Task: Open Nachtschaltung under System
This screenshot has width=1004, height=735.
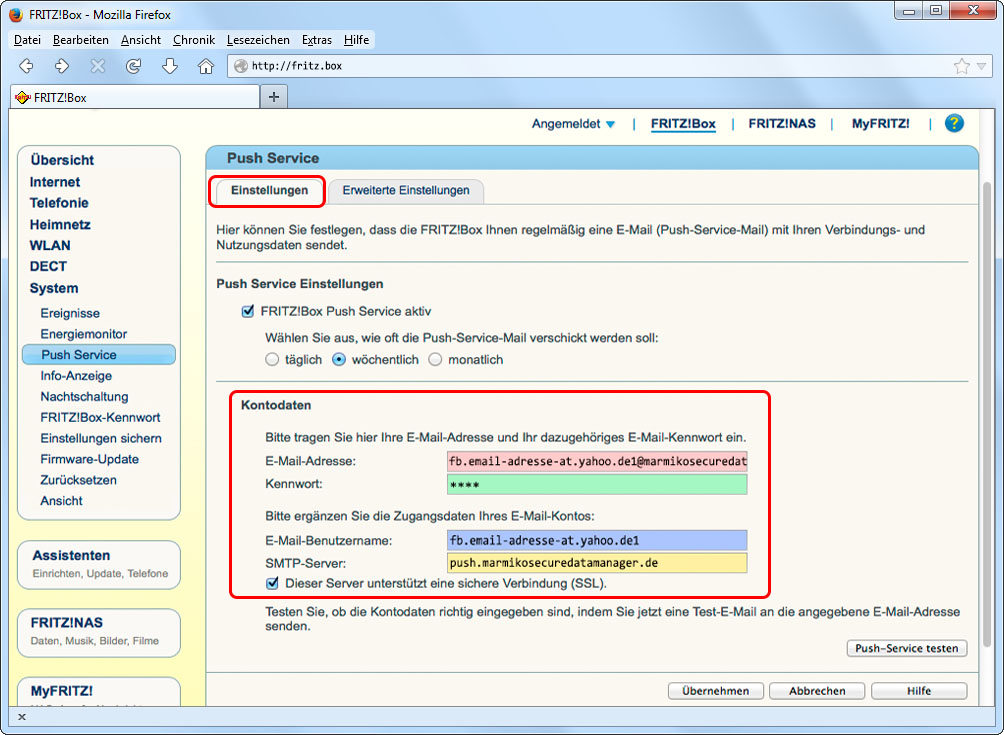Action: coord(85,397)
